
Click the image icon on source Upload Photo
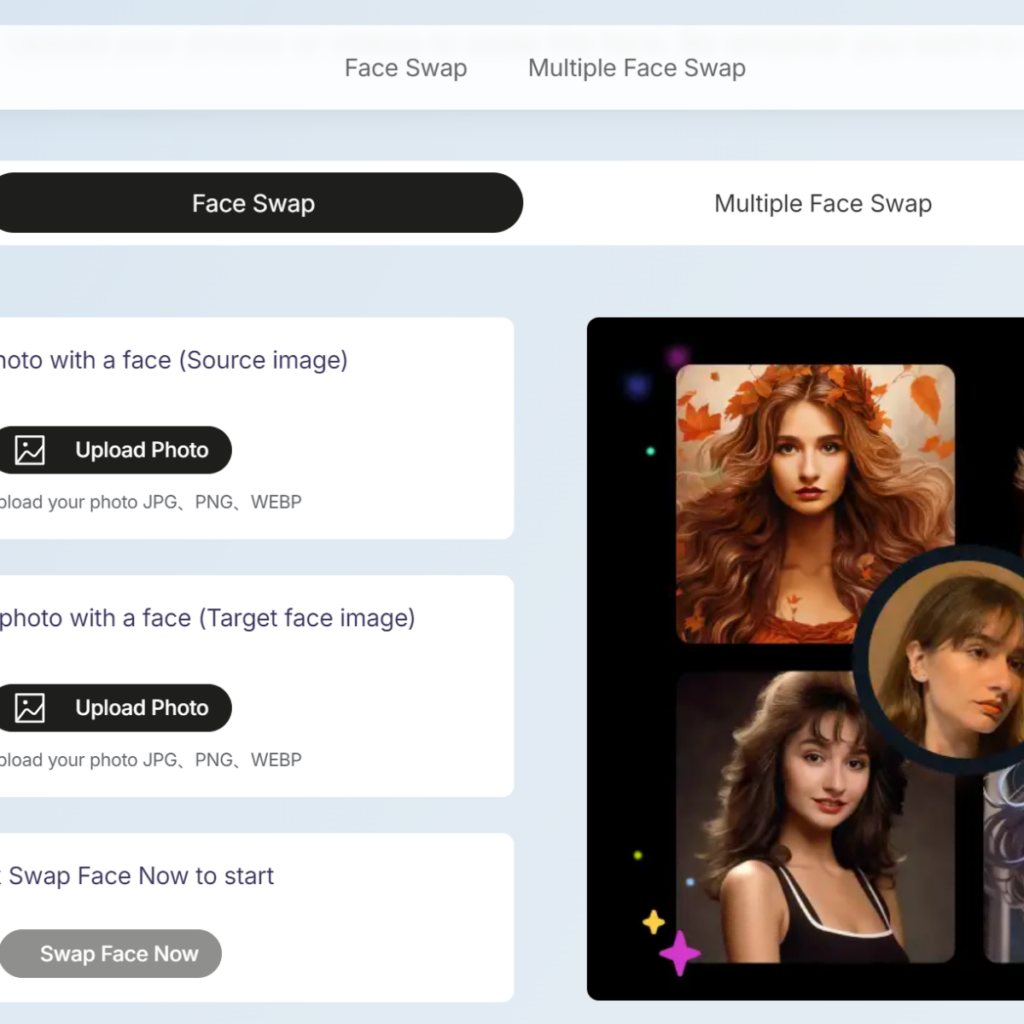coord(30,450)
